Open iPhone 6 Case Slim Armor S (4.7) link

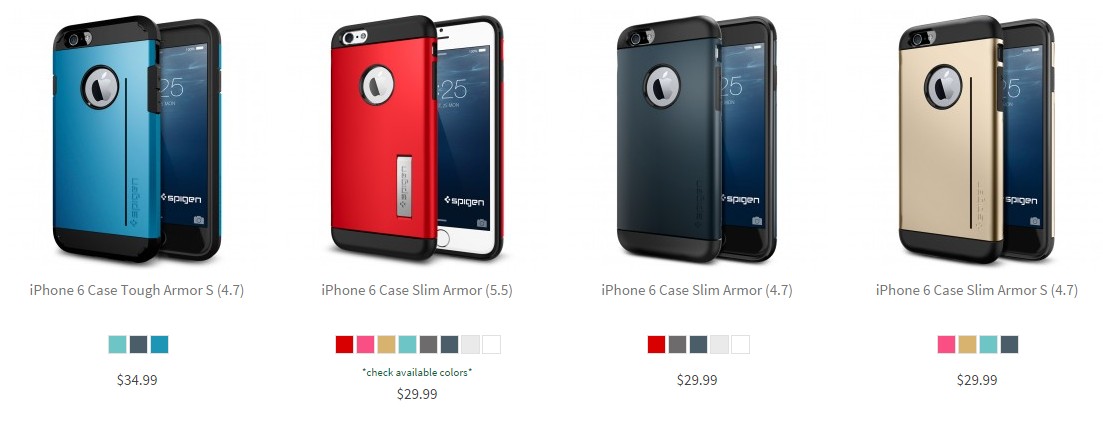(x=976, y=290)
